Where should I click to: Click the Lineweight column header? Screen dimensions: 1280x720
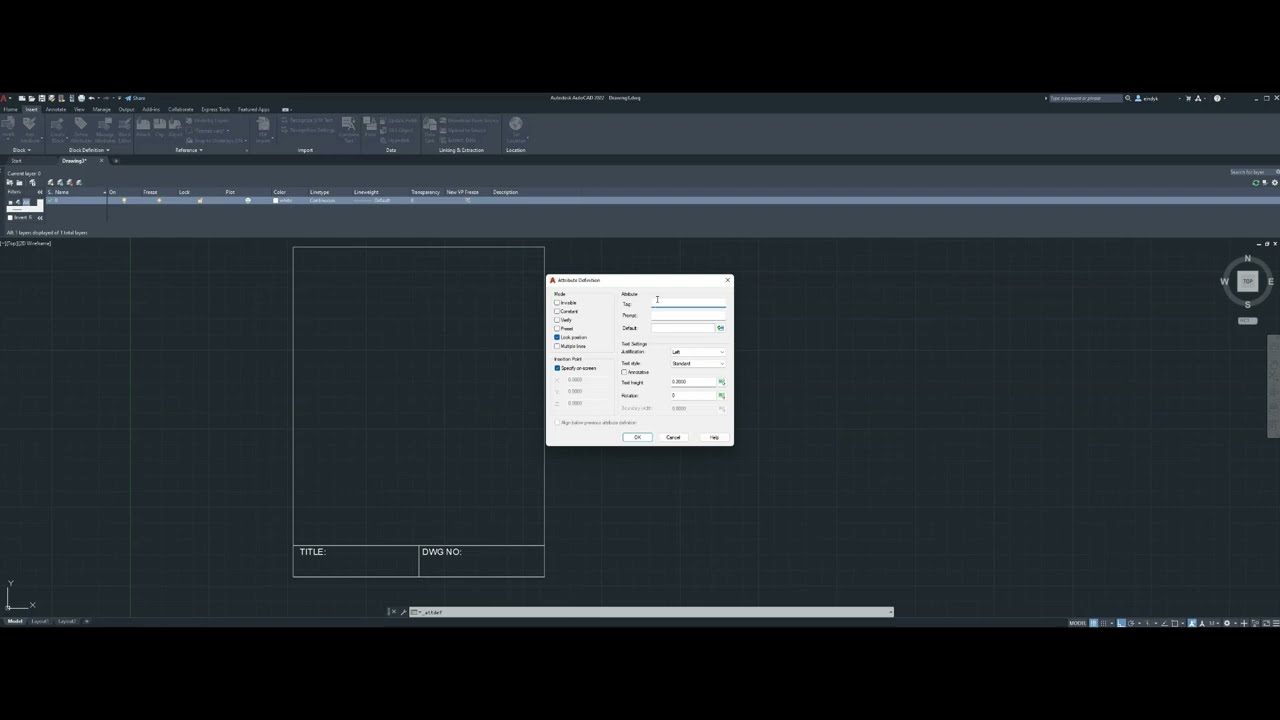pyautogui.click(x=366, y=192)
